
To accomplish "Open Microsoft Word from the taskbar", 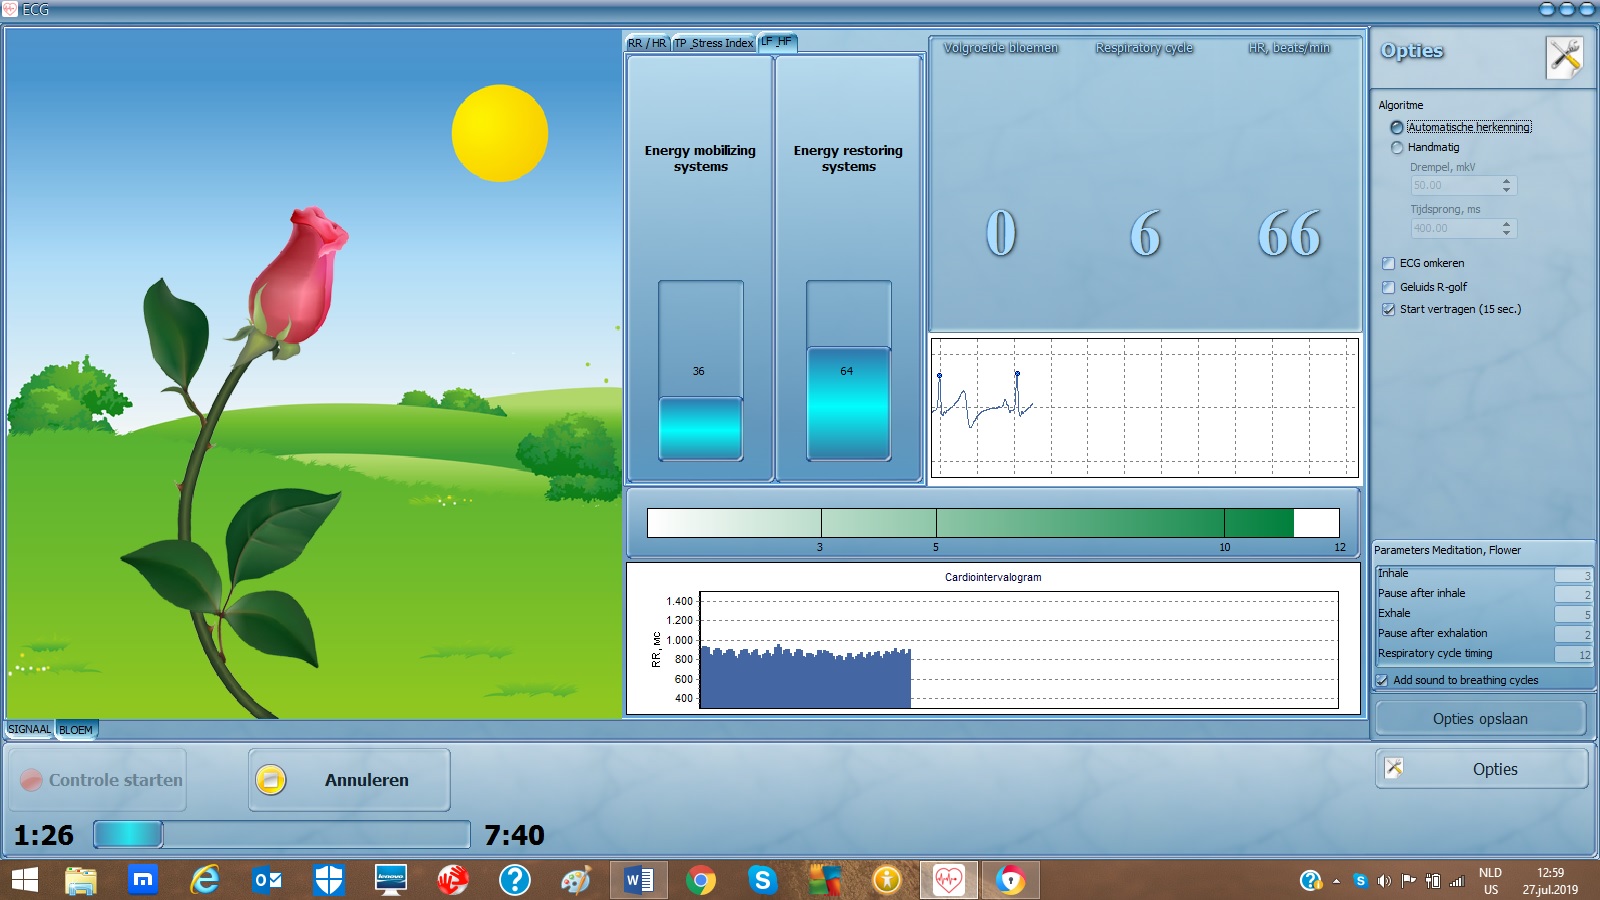I will coord(638,880).
